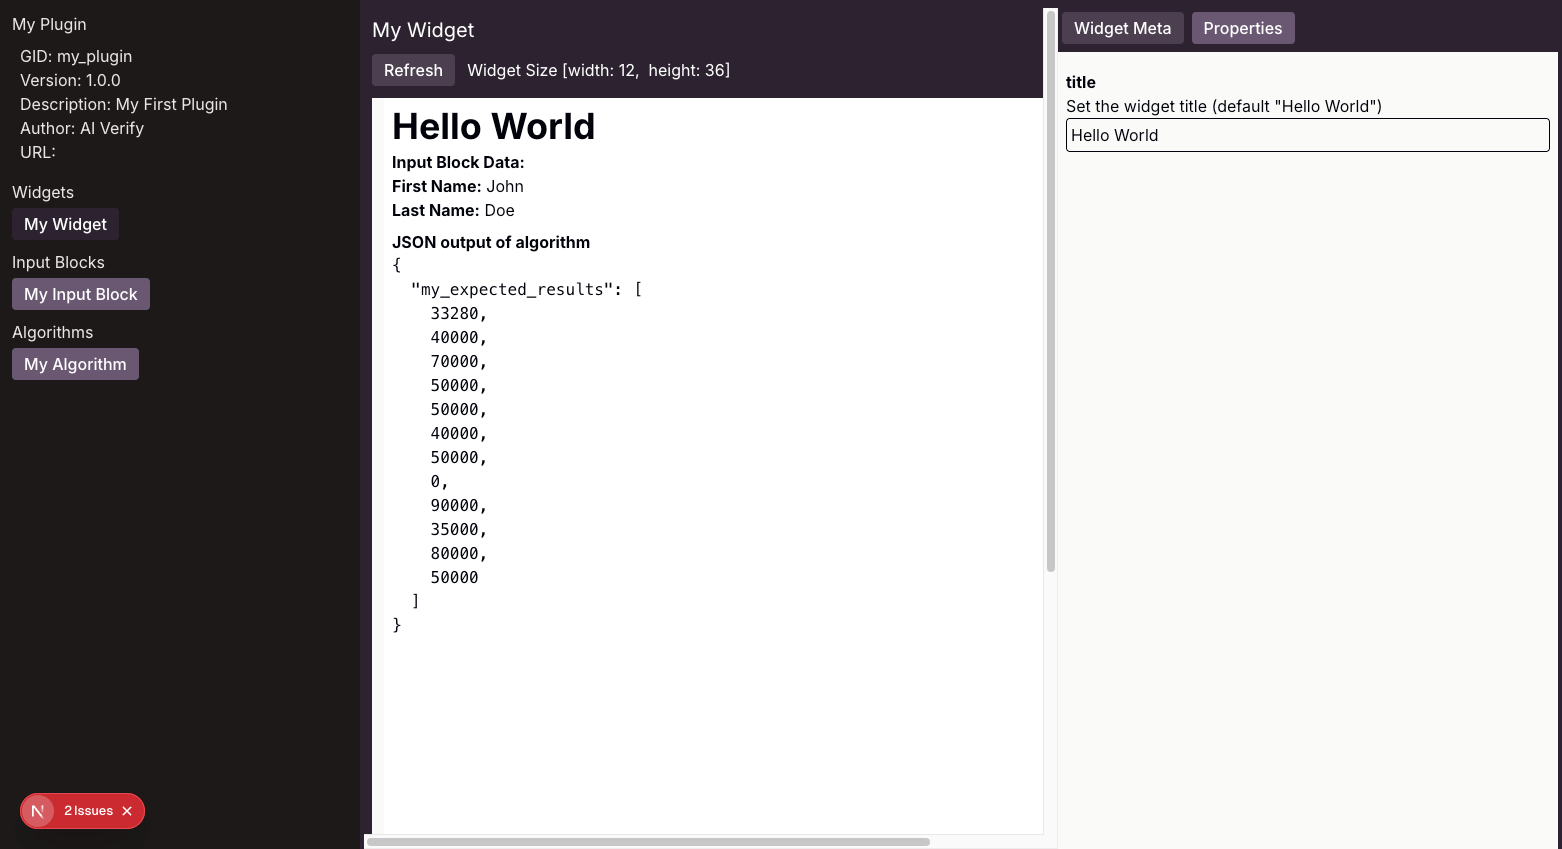Screen dimensions: 1562x849
Task: Click the Version: 1.0.0 text
Action: click(70, 80)
